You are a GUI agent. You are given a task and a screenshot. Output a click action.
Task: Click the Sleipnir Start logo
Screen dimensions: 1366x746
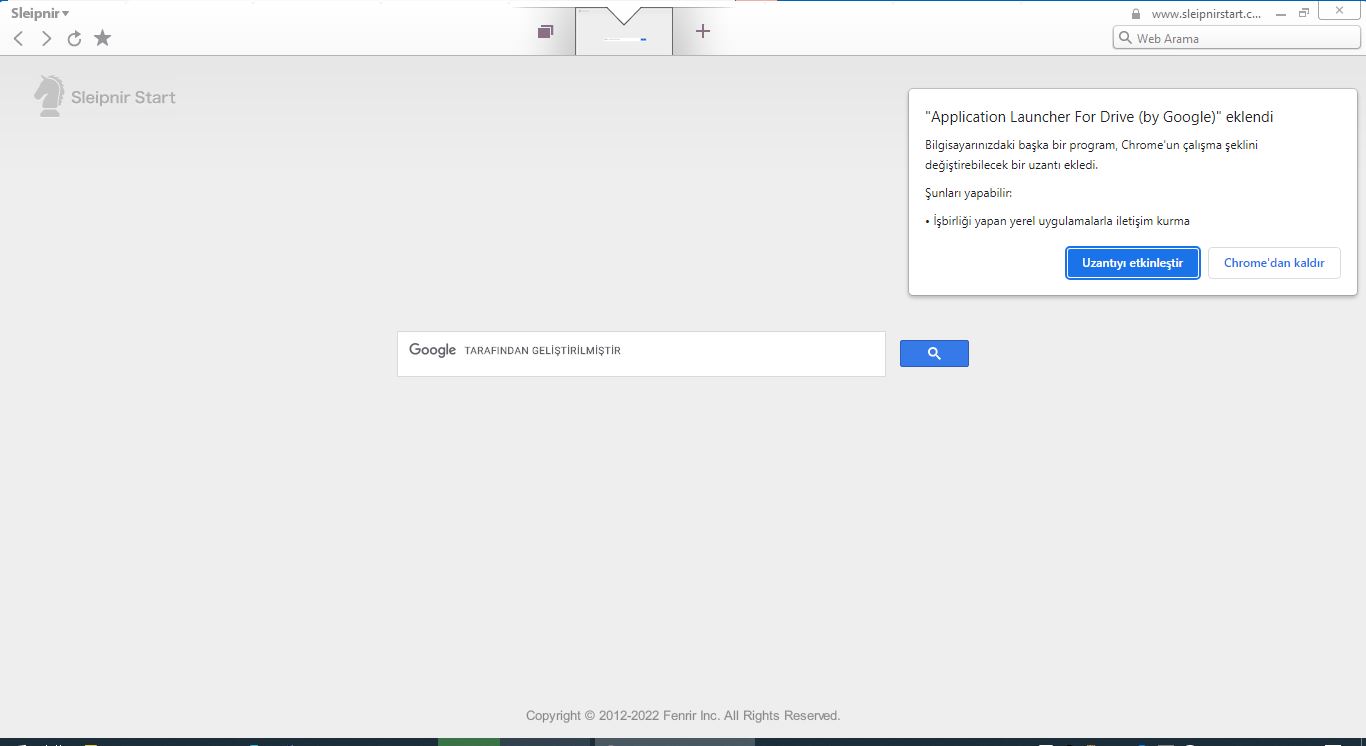coord(105,97)
